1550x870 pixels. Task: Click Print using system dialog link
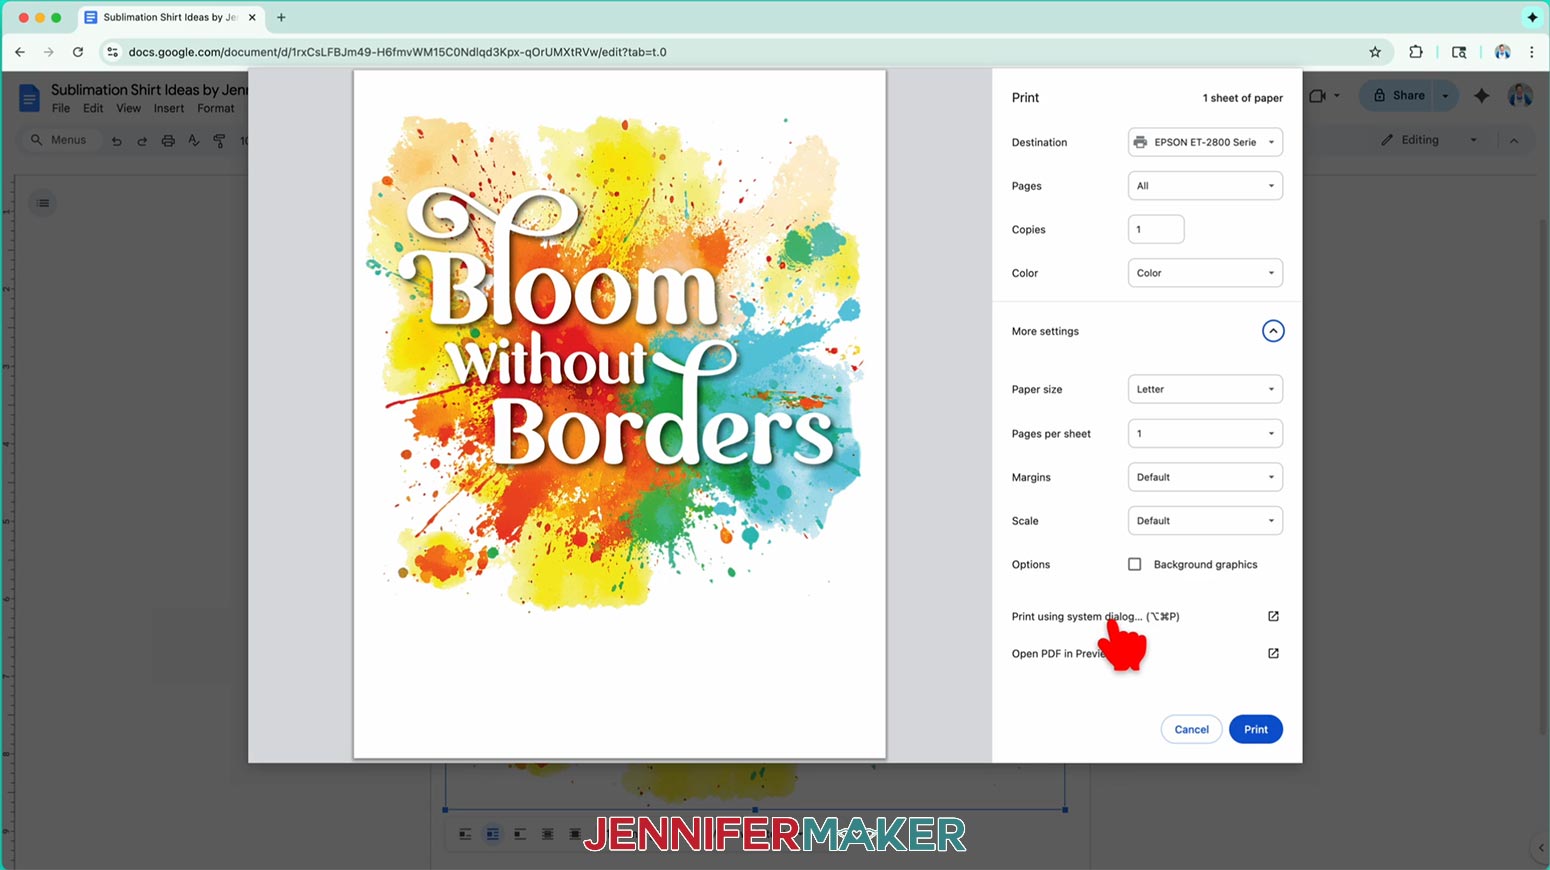click(1095, 616)
